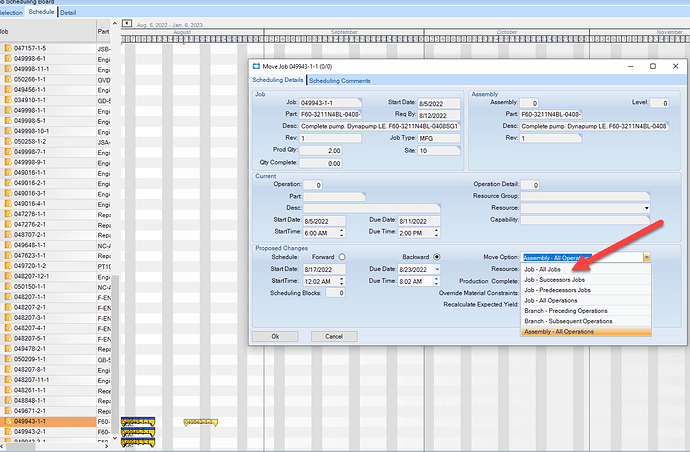This screenshot has width=690, height=452.
Task: Open the Move Option dropdown arrow
Action: tap(646, 257)
